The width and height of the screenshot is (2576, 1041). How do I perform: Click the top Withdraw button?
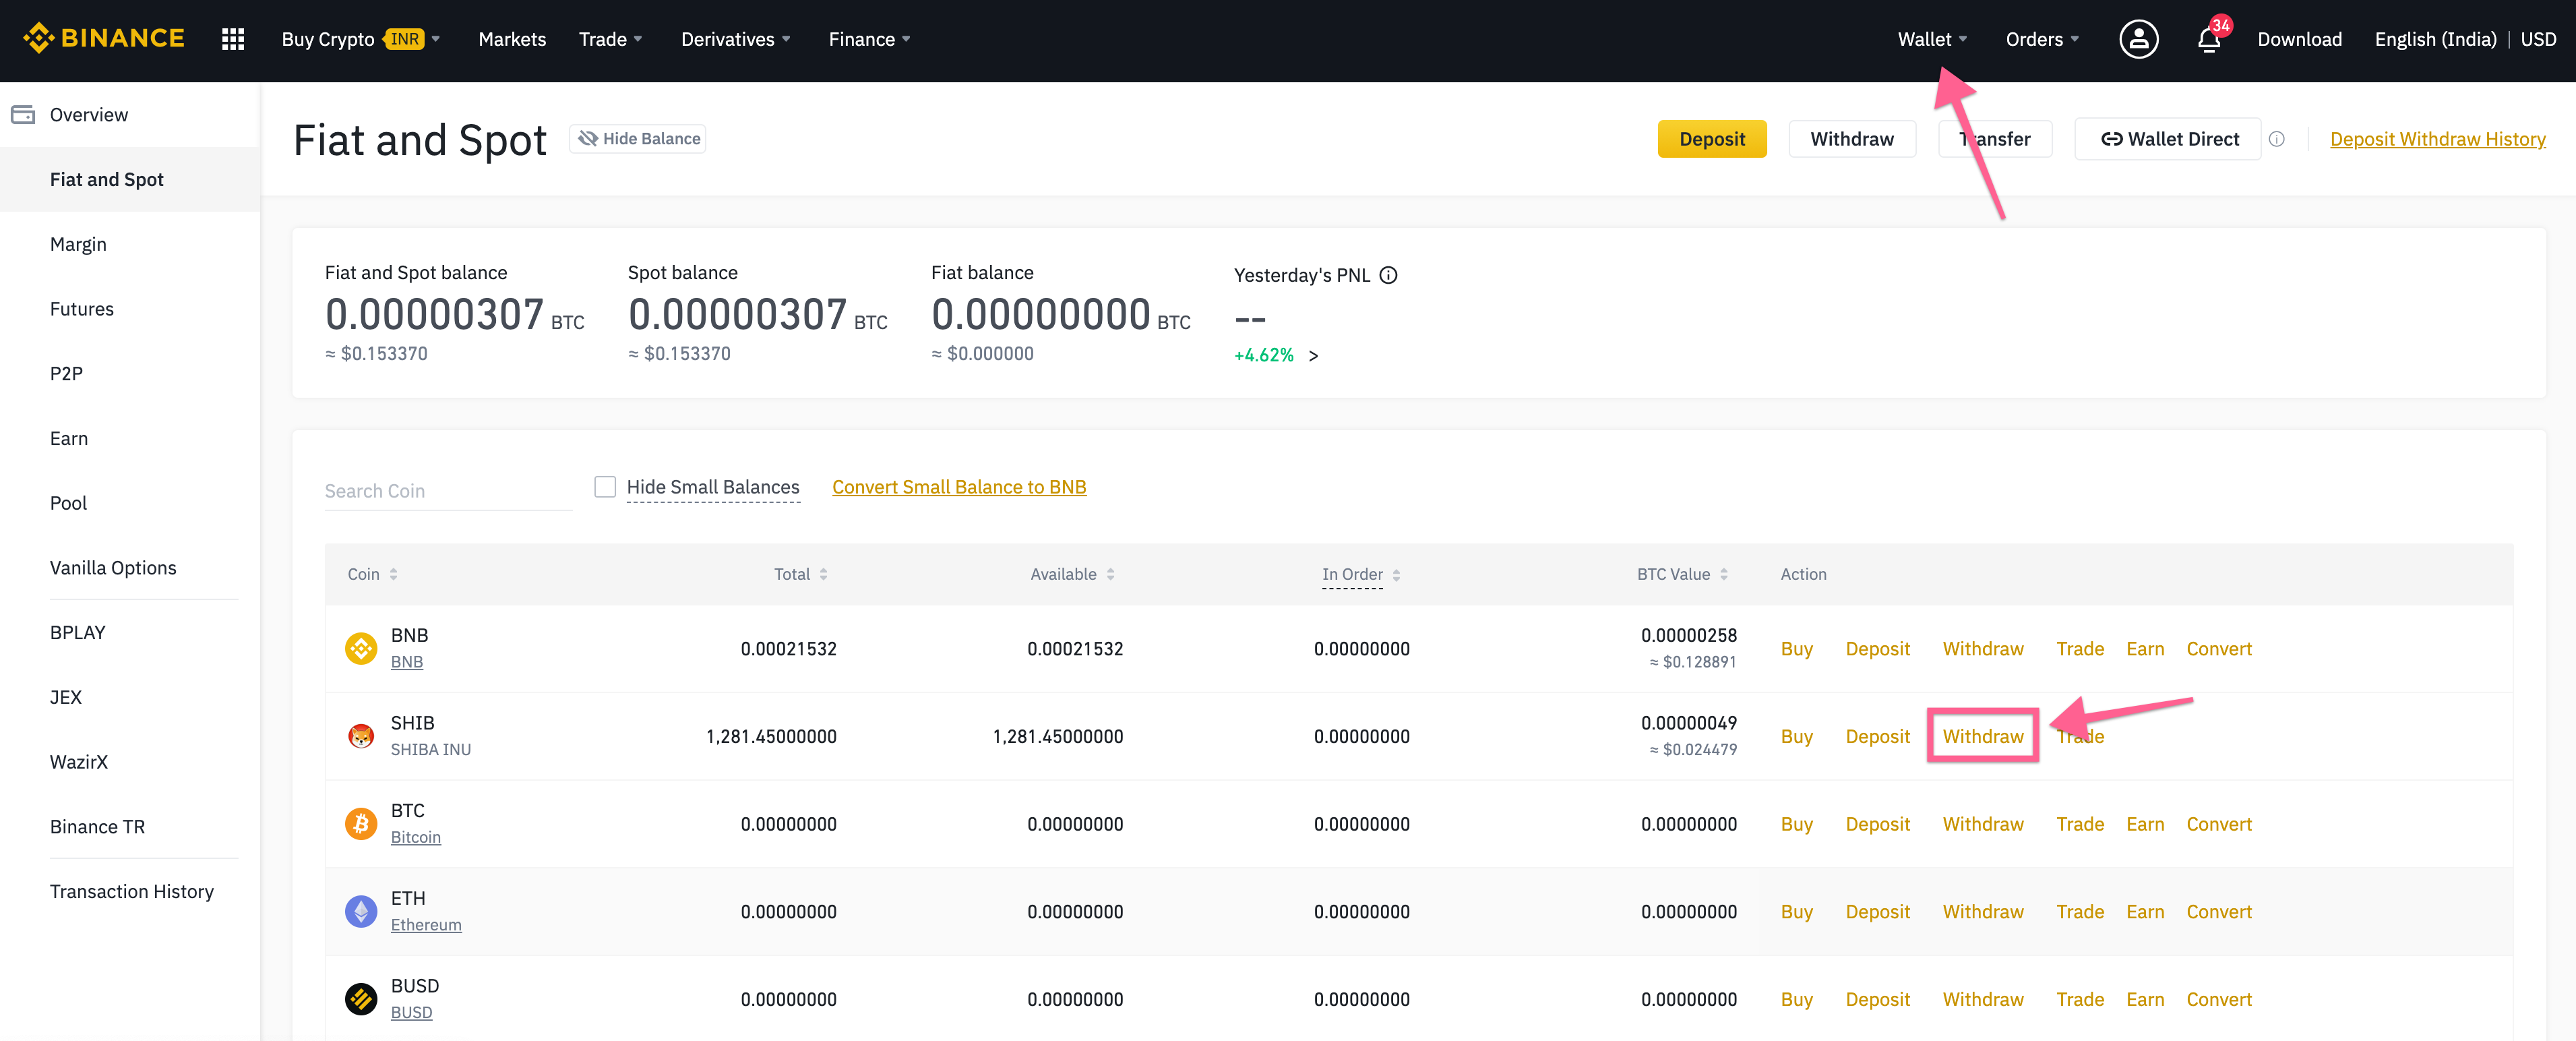pyautogui.click(x=1852, y=139)
